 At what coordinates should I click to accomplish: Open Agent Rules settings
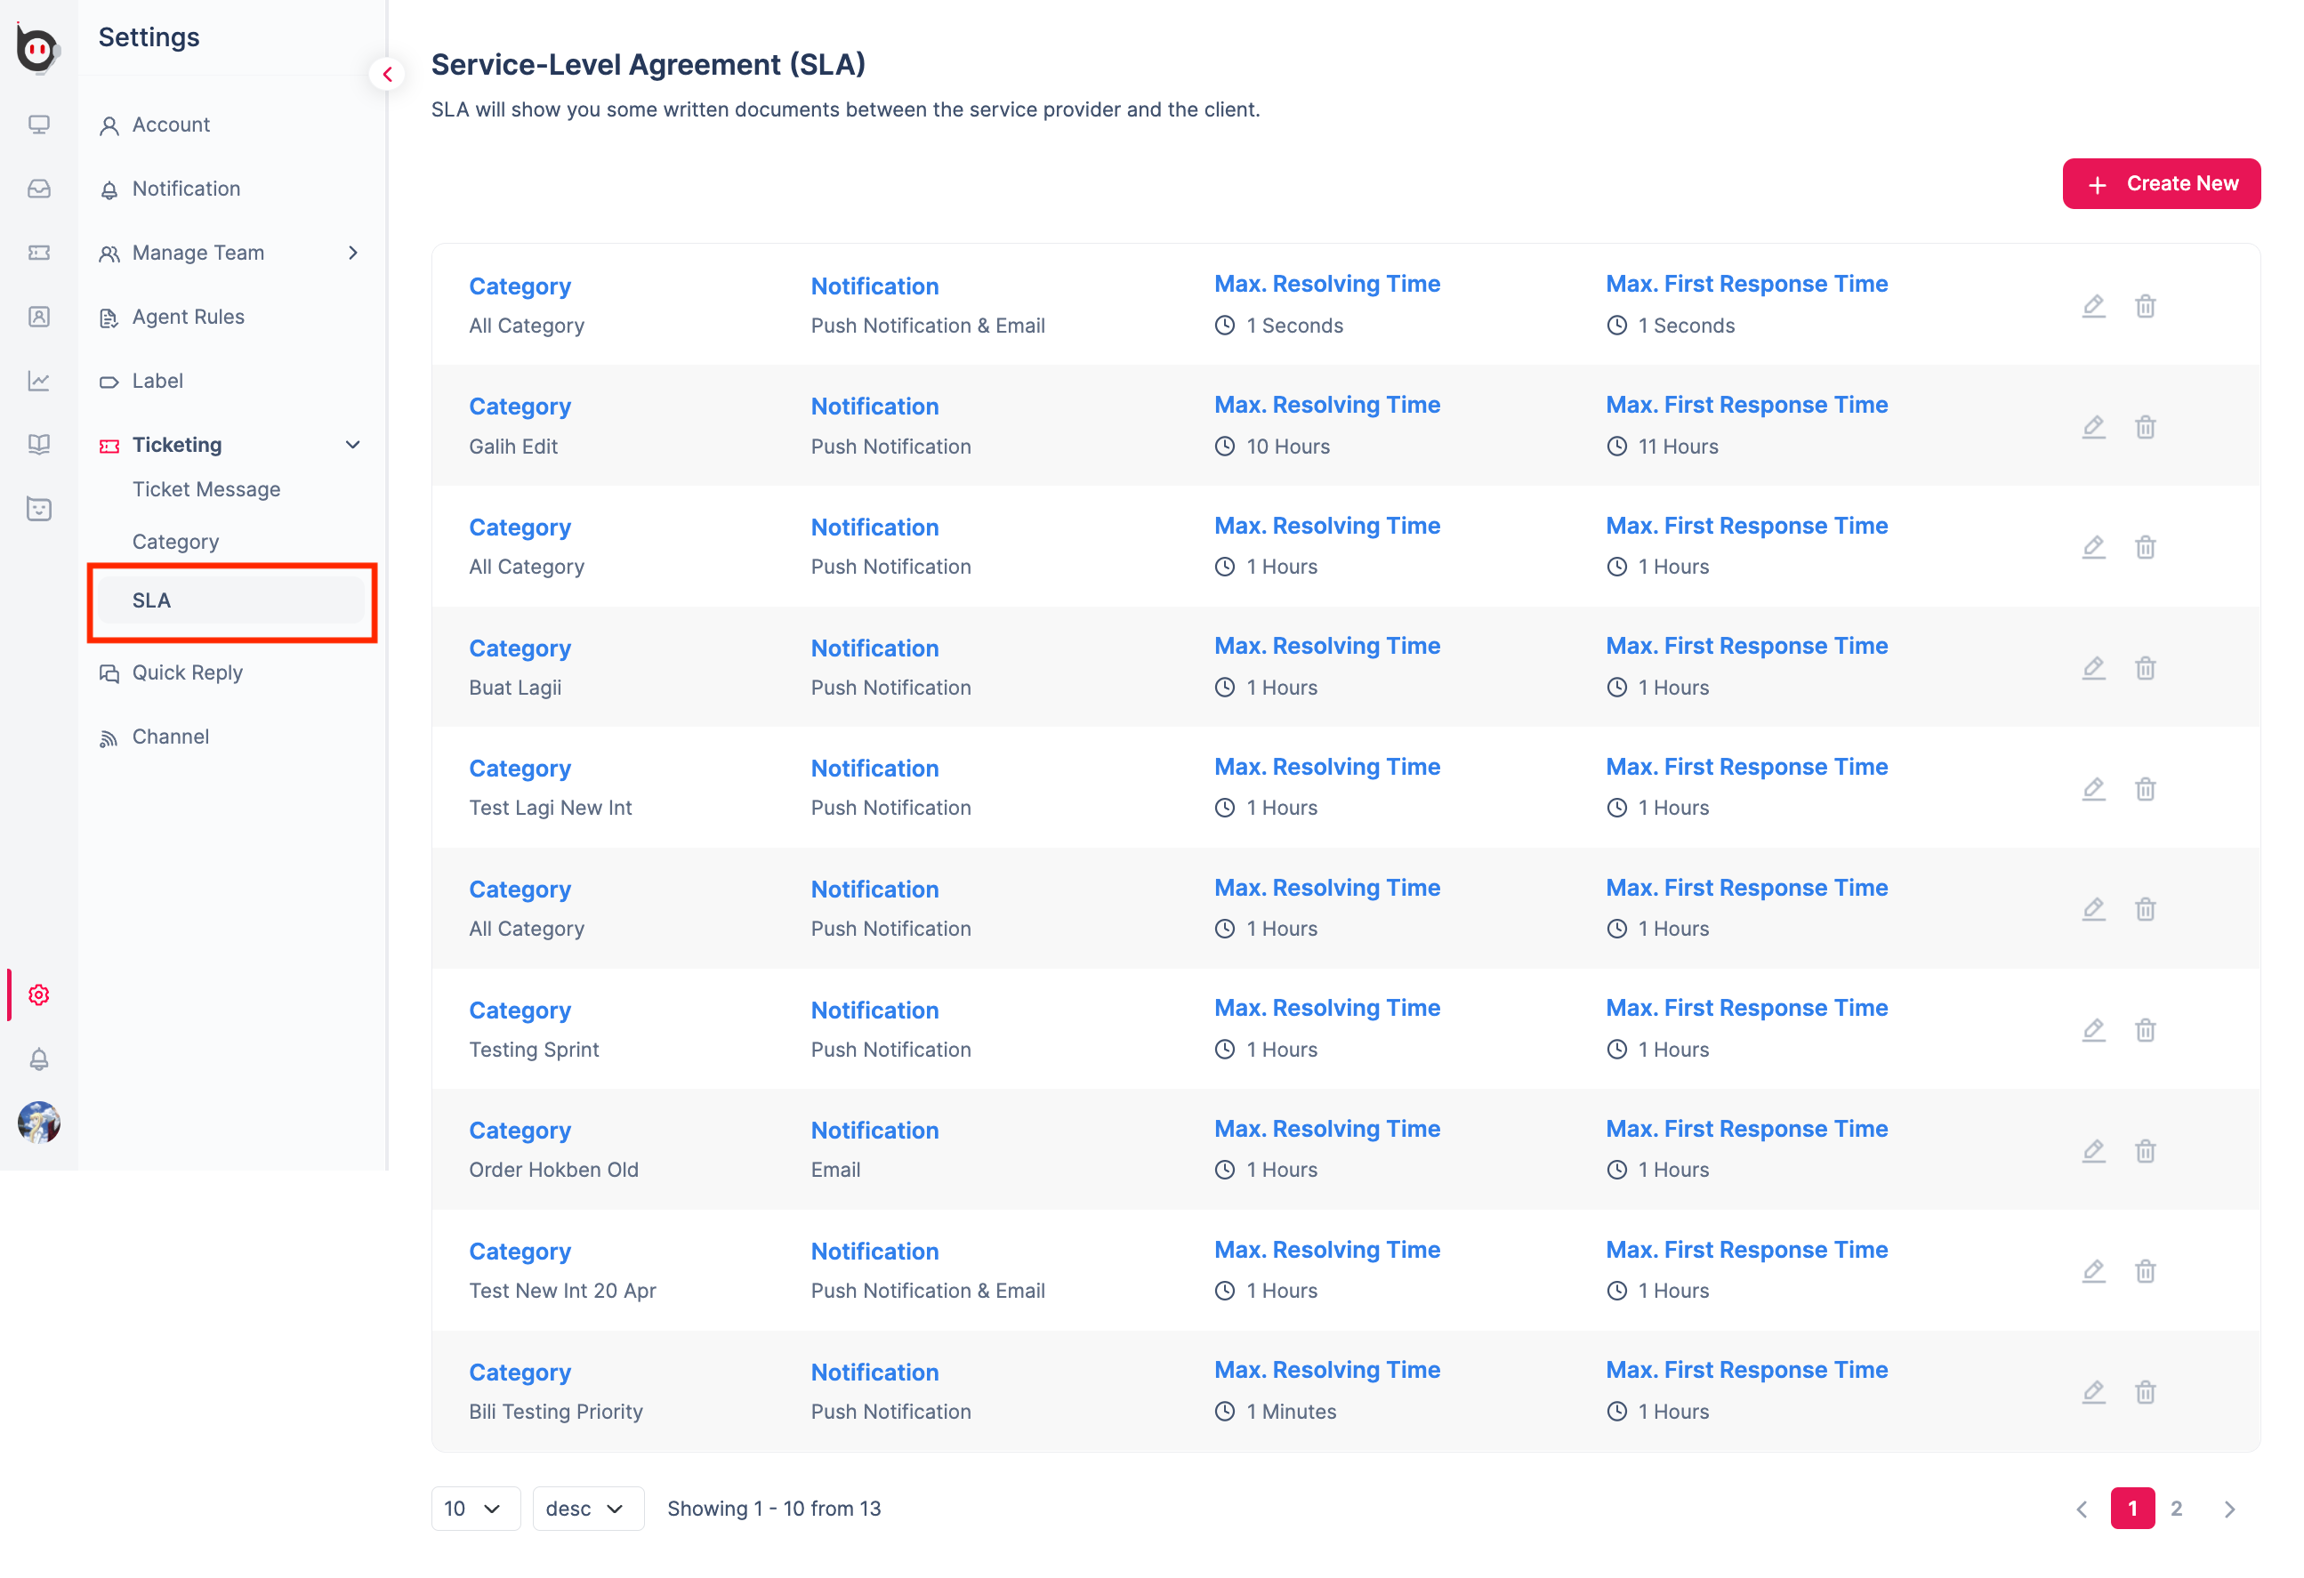pos(188,317)
